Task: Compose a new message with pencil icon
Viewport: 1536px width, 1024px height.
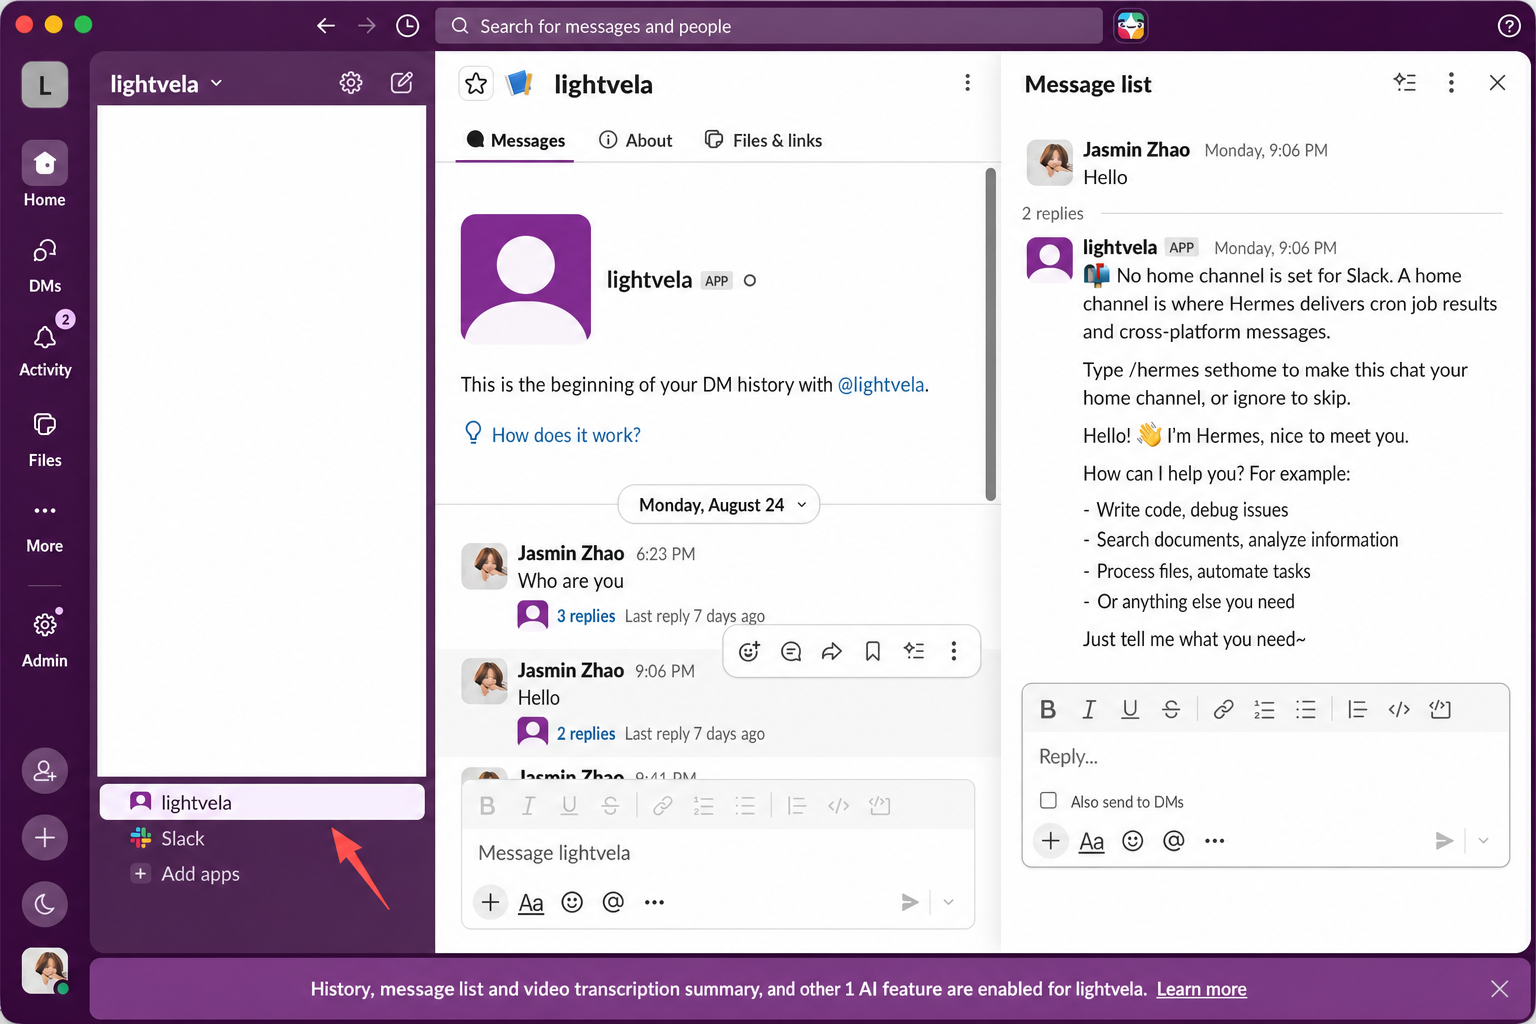Action: tap(402, 83)
